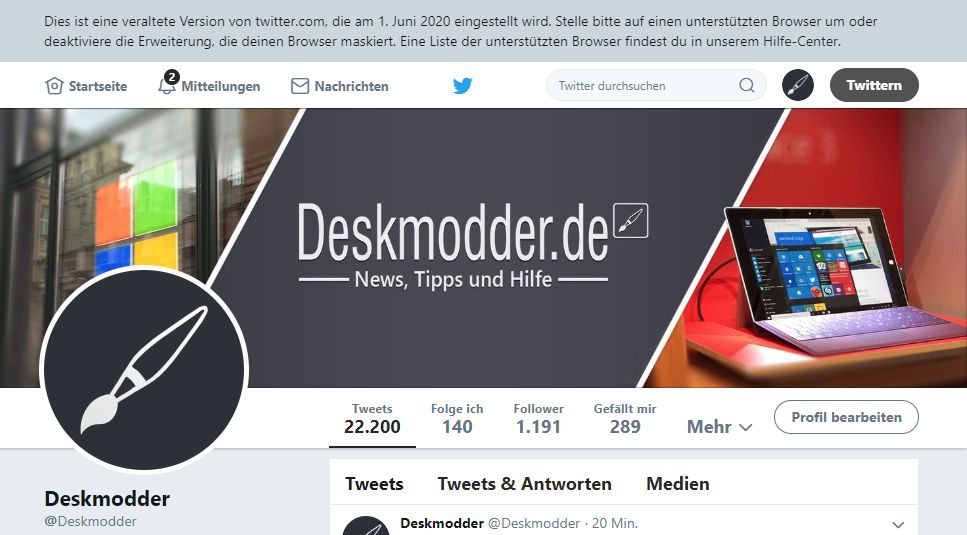Click the Twittern button
This screenshot has width=967, height=535.
[874, 85]
